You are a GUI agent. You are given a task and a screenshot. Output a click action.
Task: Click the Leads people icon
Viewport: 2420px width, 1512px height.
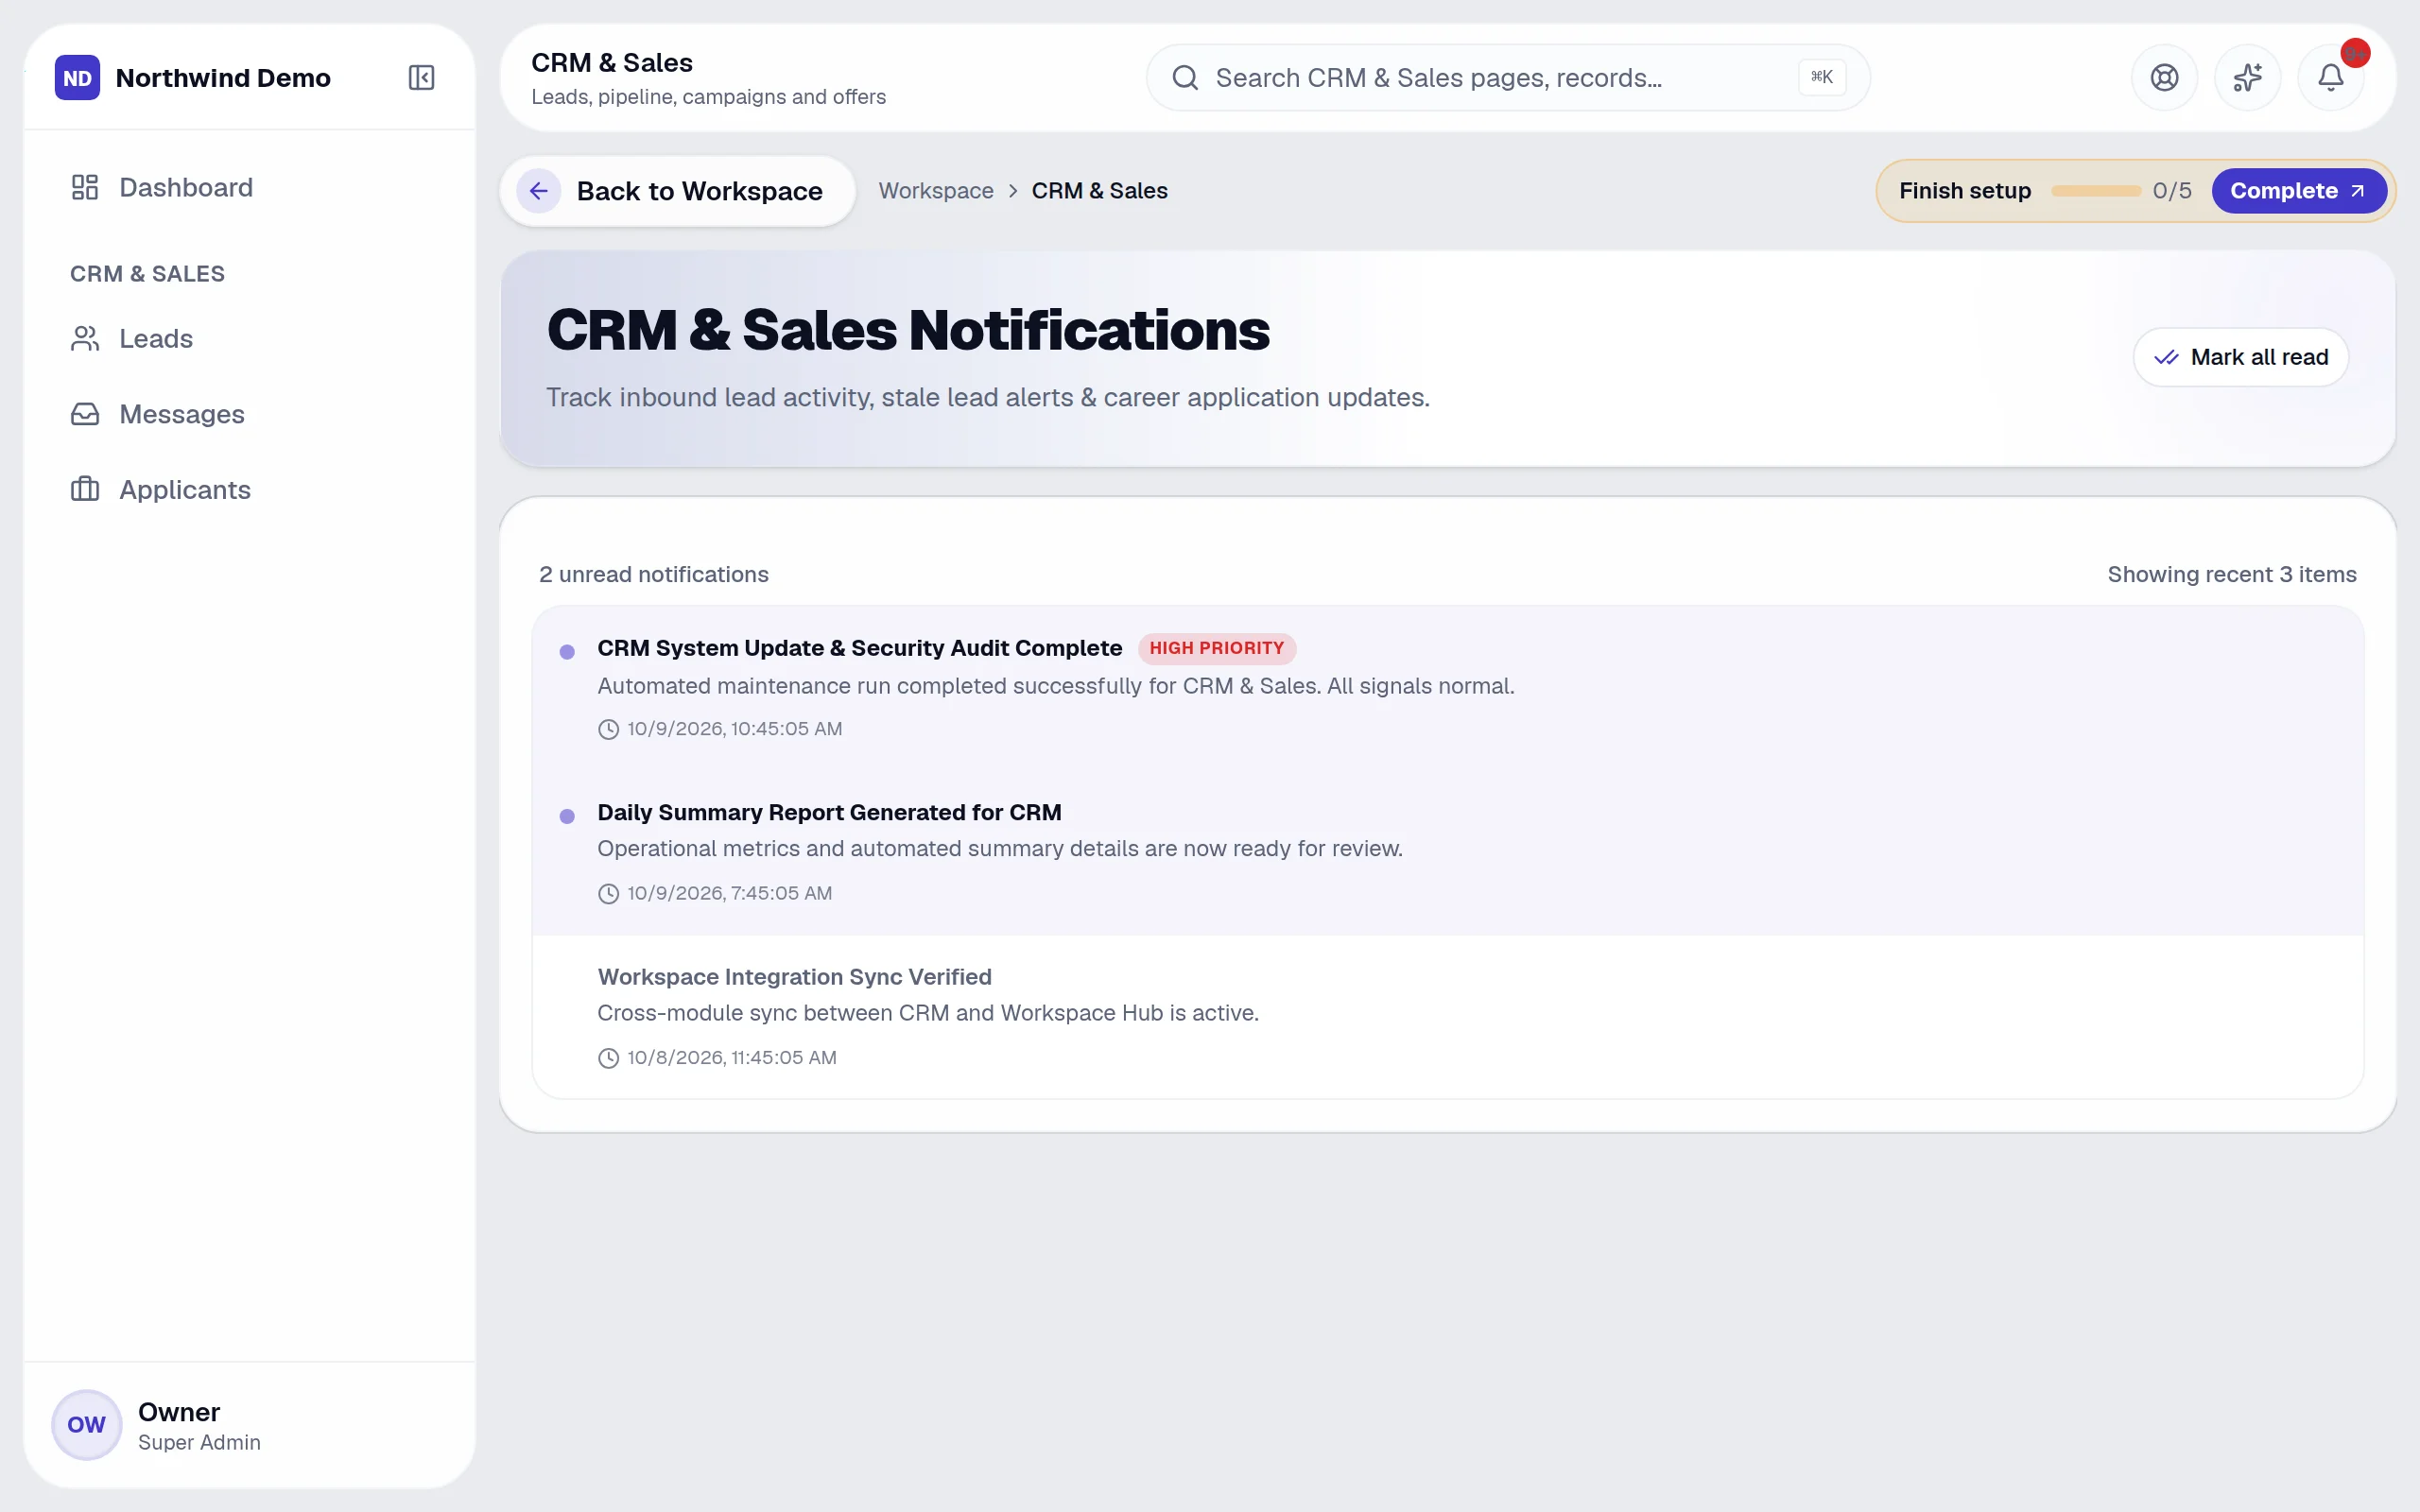(x=85, y=338)
